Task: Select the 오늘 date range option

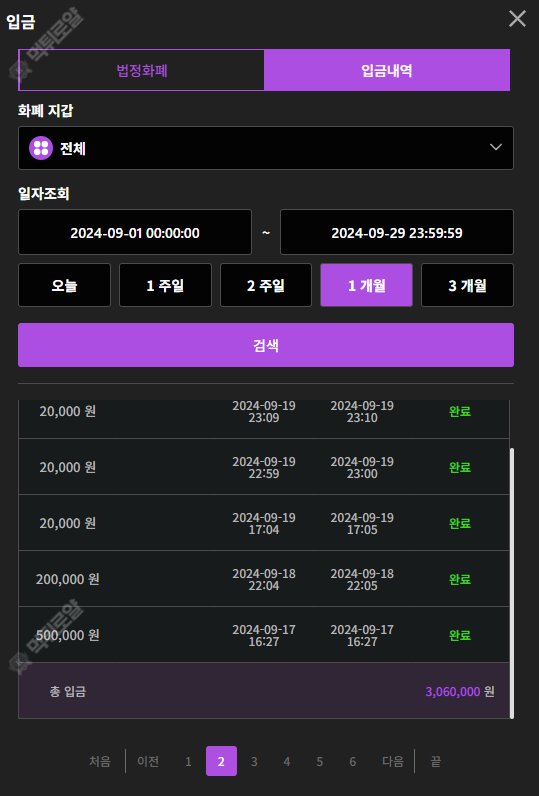Action: pos(64,285)
